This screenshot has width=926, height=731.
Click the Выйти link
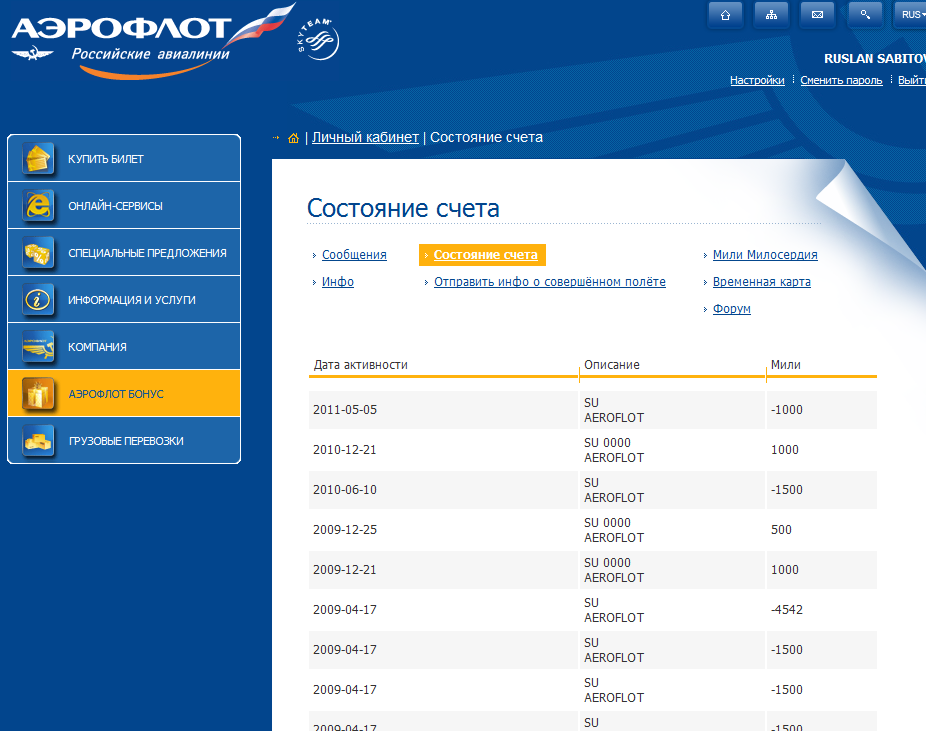point(912,80)
